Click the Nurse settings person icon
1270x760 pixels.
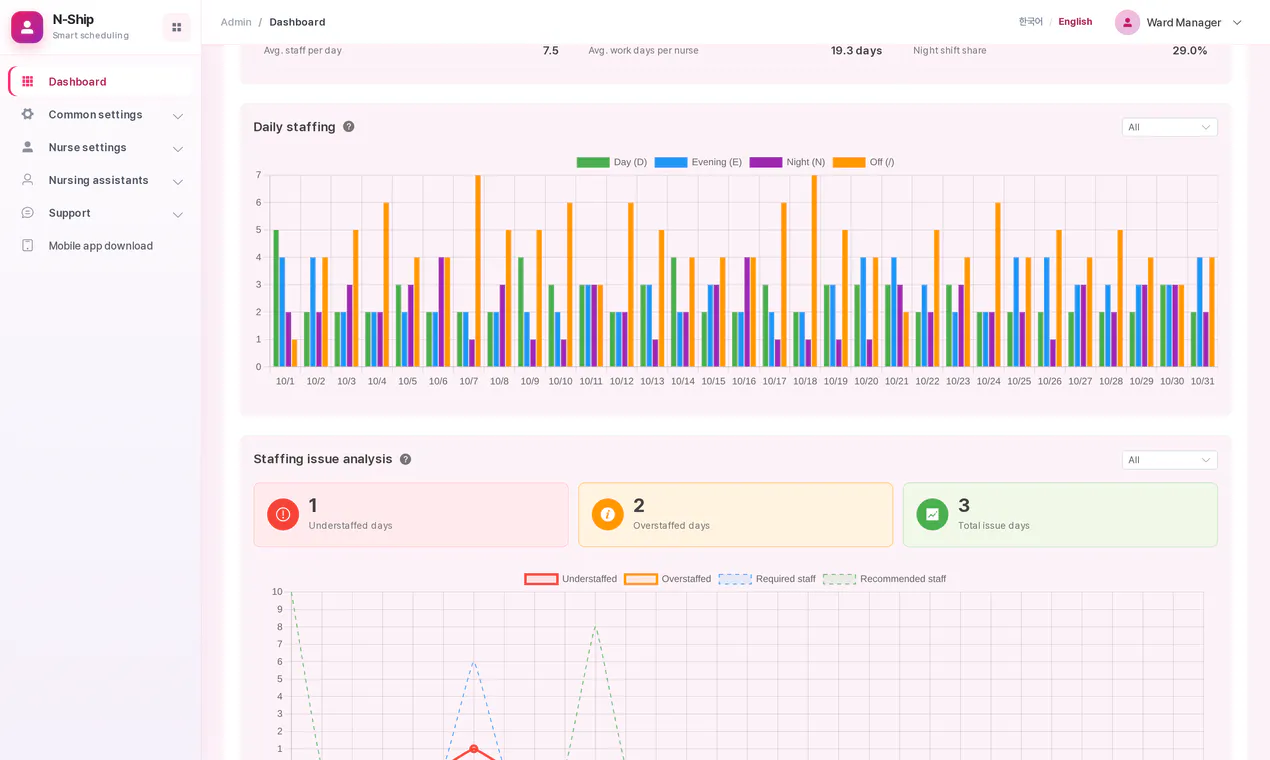coord(28,148)
